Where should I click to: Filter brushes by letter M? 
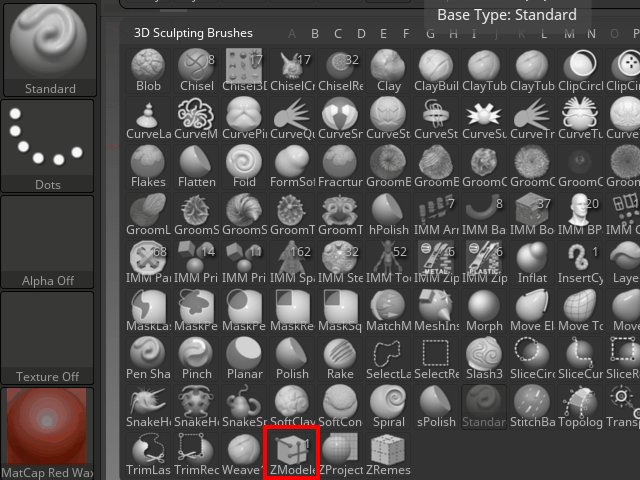click(x=569, y=33)
